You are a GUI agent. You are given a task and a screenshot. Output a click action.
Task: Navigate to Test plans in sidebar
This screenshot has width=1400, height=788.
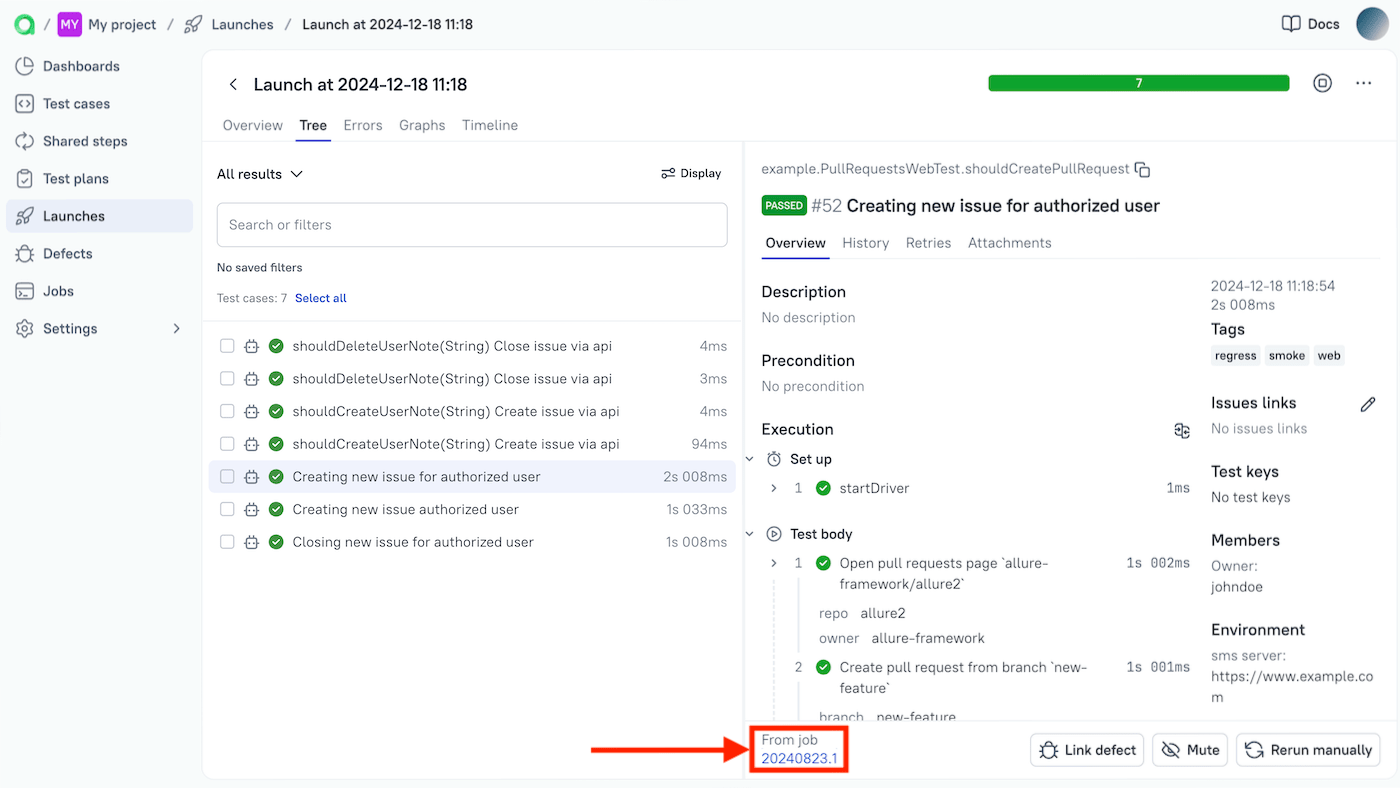point(76,178)
